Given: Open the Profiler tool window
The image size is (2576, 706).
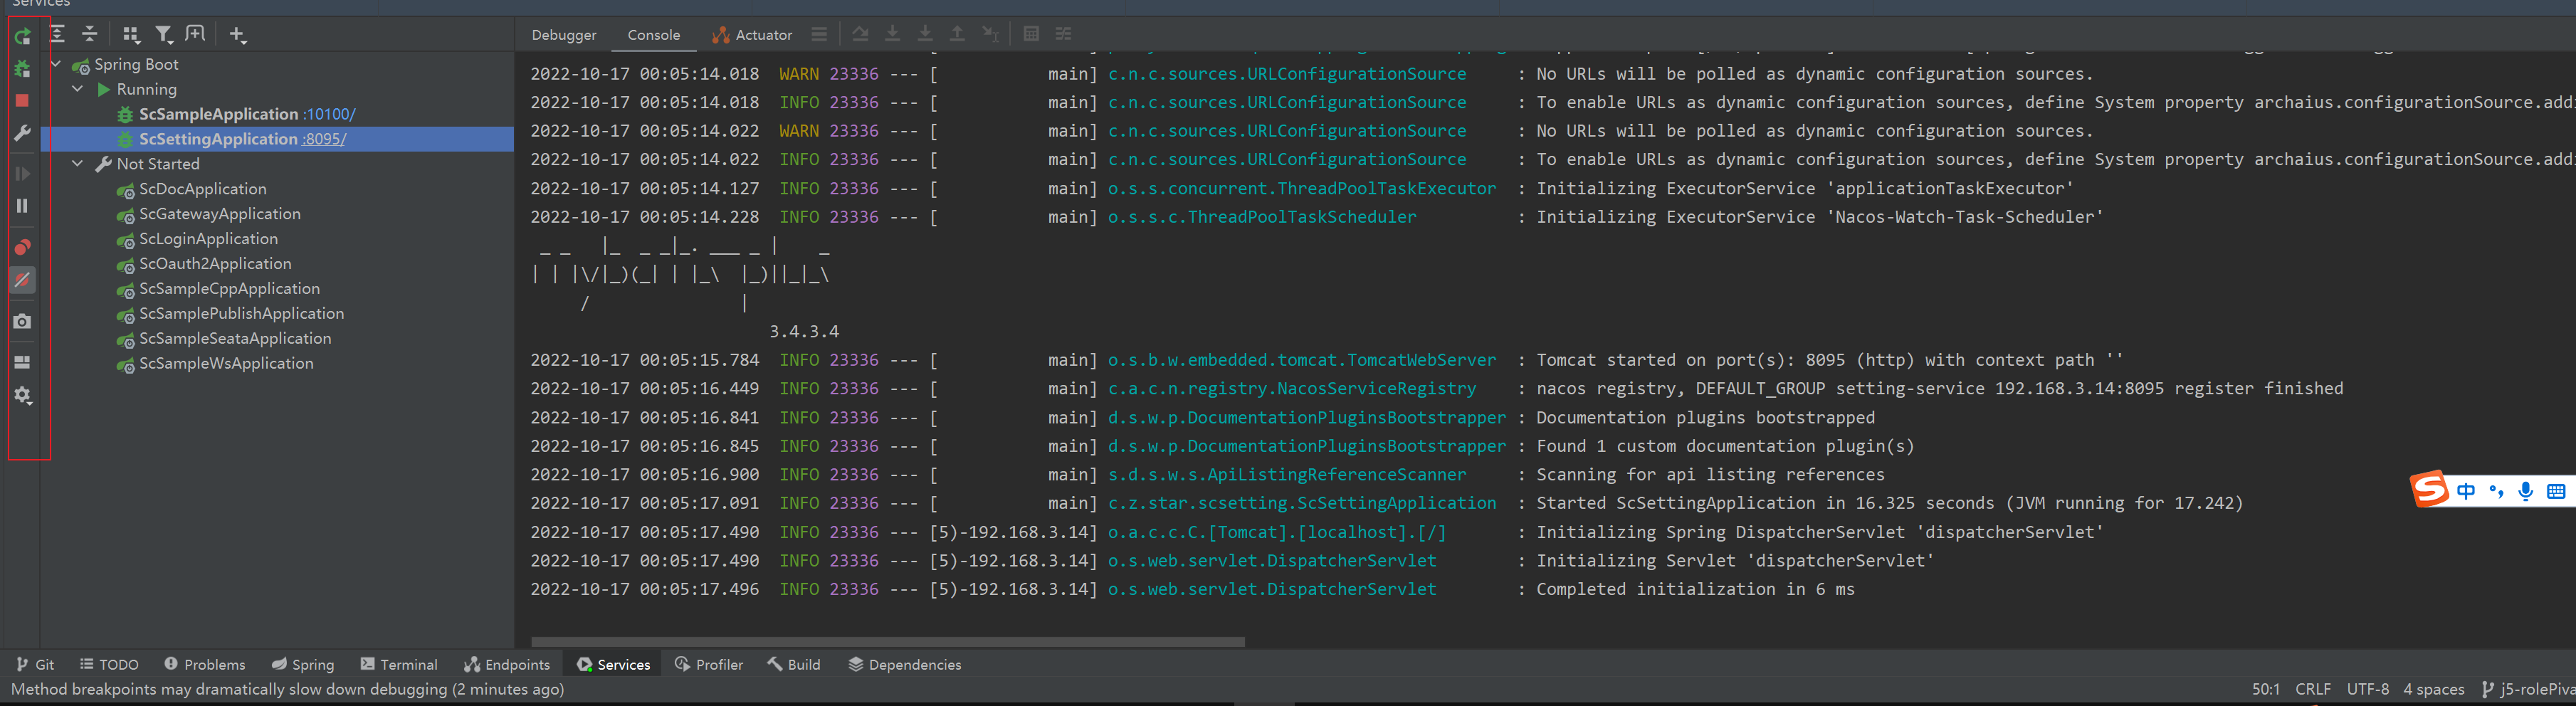Looking at the screenshot, I should pos(709,664).
